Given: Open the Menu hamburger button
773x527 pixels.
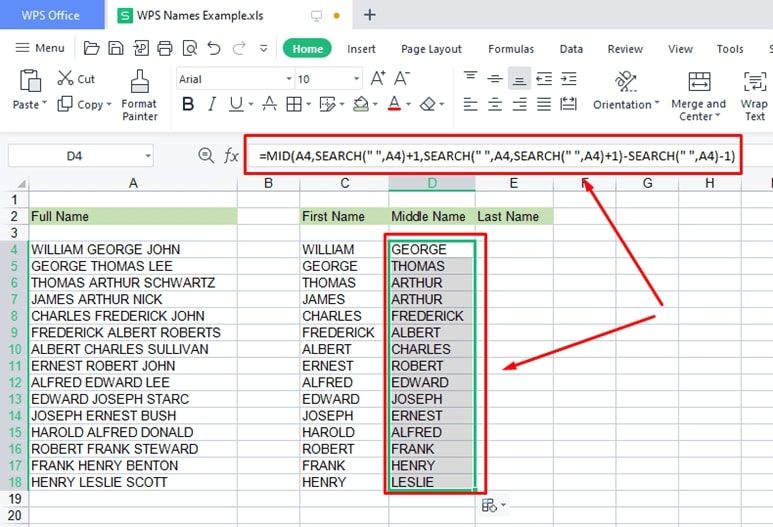Looking at the screenshot, I should [x=39, y=48].
